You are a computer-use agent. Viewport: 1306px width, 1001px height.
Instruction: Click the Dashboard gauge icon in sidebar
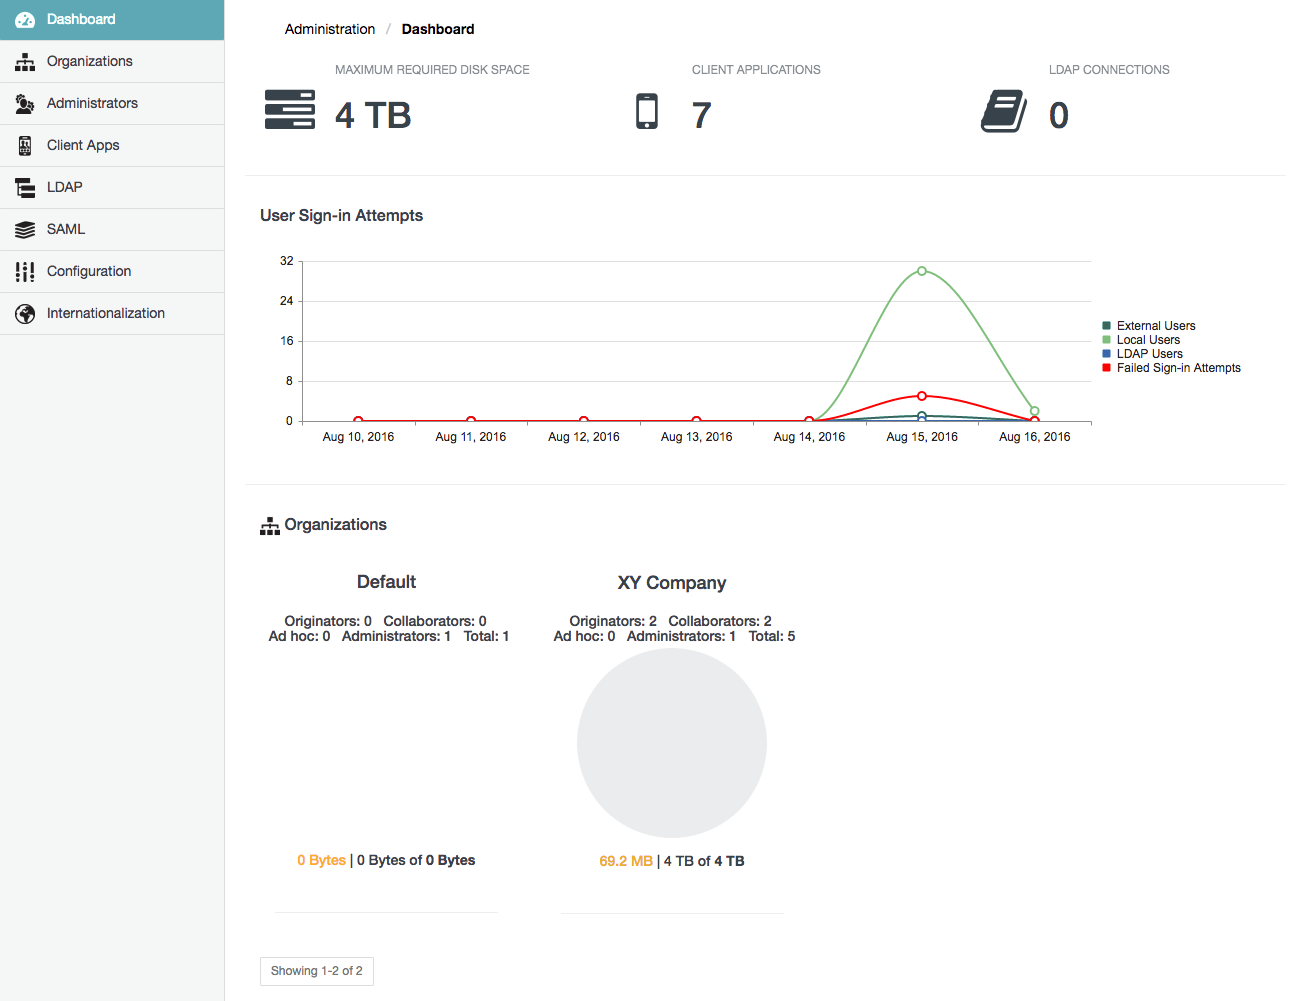[x=25, y=20]
